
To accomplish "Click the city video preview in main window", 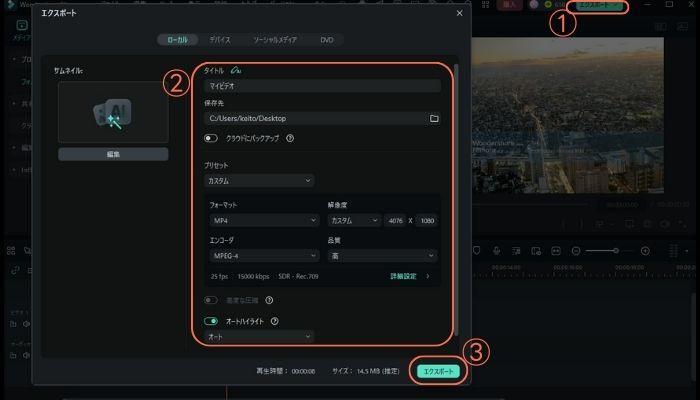I will pyautogui.click(x=568, y=115).
